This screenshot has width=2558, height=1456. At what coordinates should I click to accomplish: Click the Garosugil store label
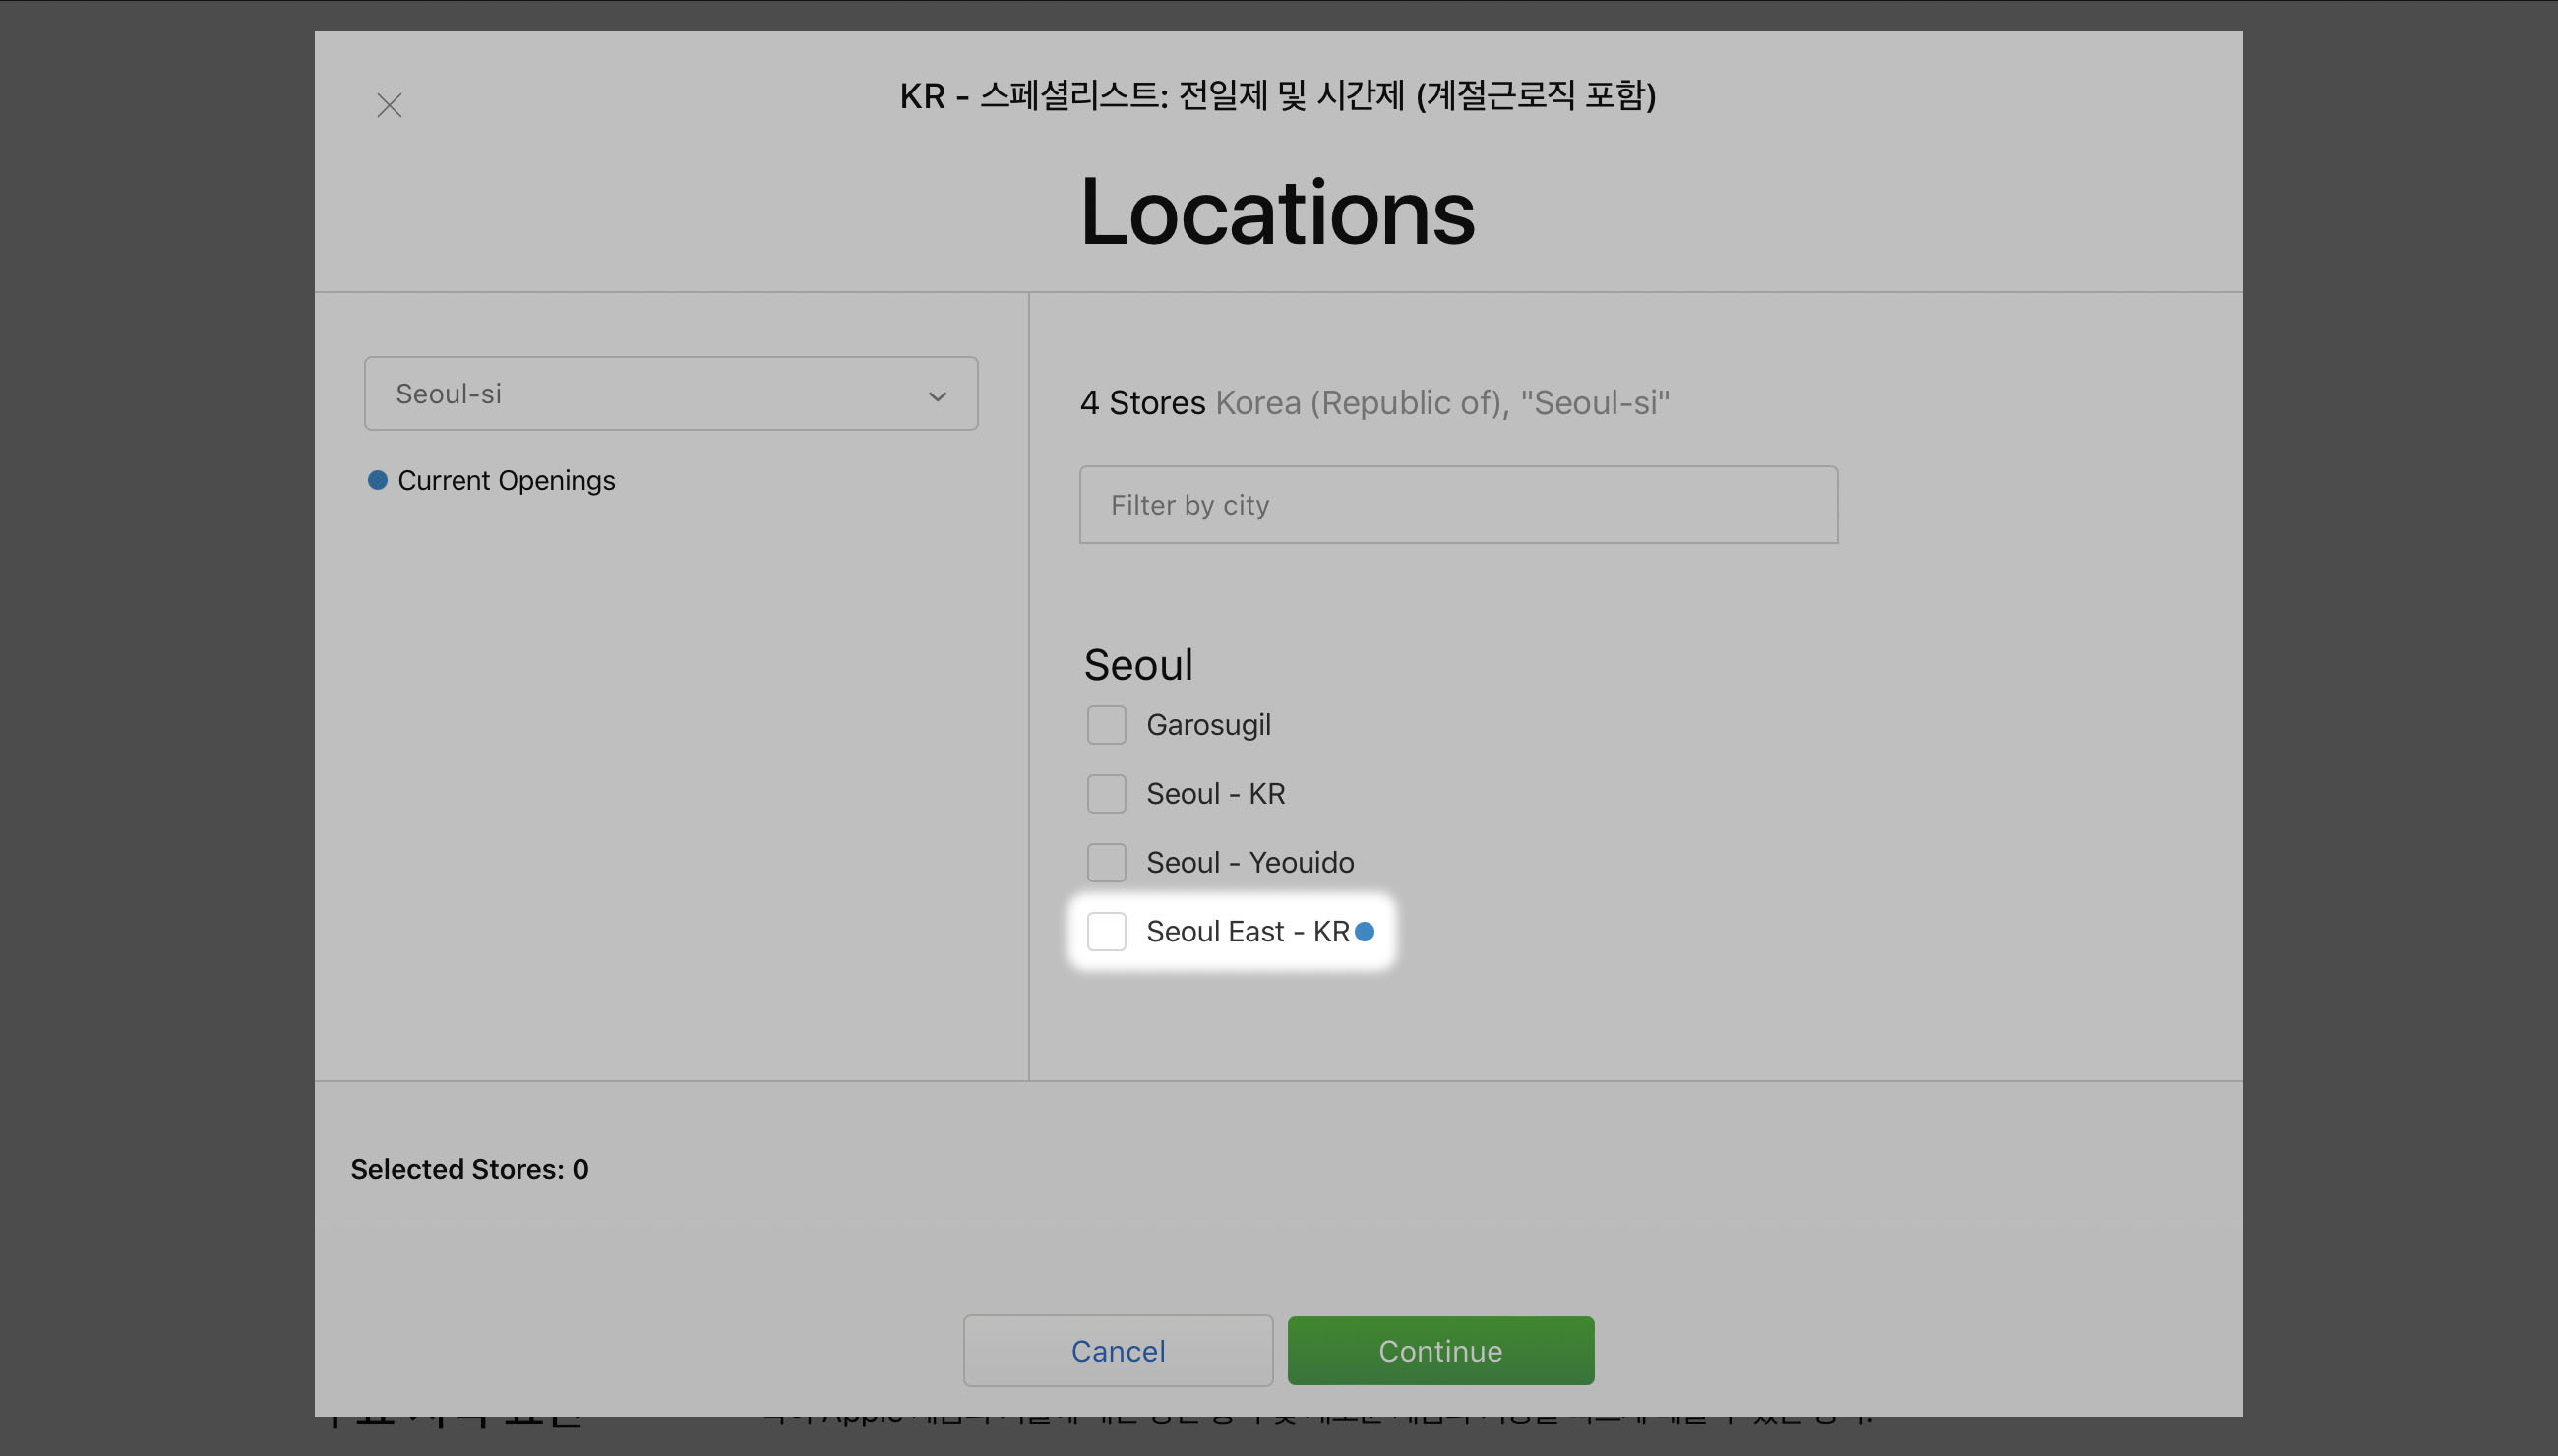(x=1208, y=725)
